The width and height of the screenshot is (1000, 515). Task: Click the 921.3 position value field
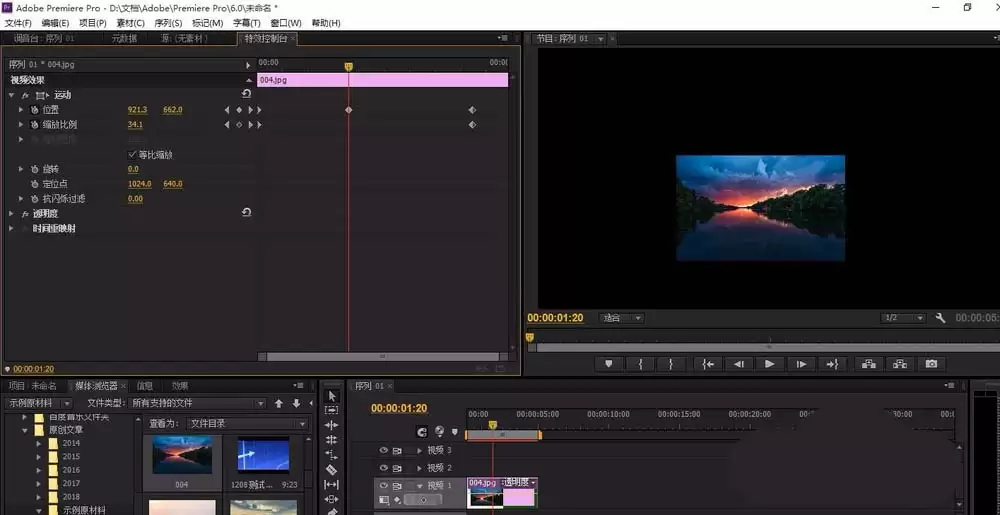(137, 110)
